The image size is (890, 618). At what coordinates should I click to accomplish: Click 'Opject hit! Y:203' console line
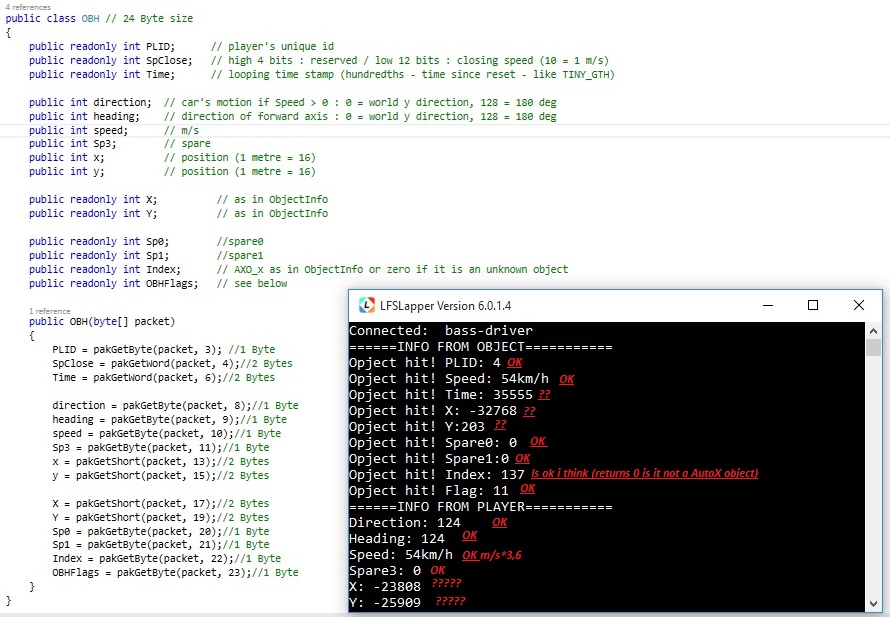pyautogui.click(x=417, y=426)
